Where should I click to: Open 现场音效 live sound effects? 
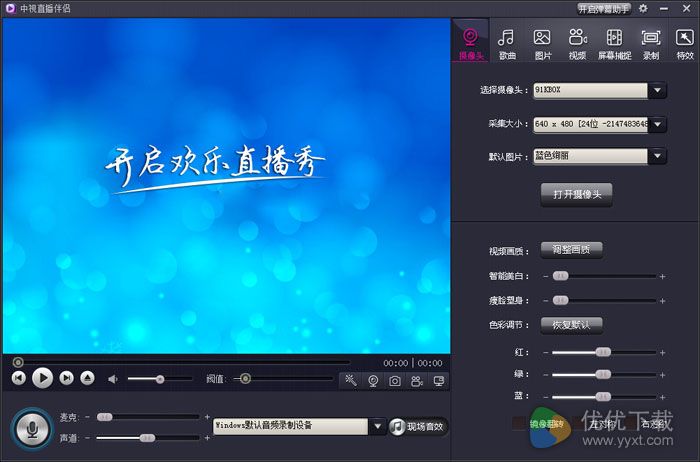[418, 427]
